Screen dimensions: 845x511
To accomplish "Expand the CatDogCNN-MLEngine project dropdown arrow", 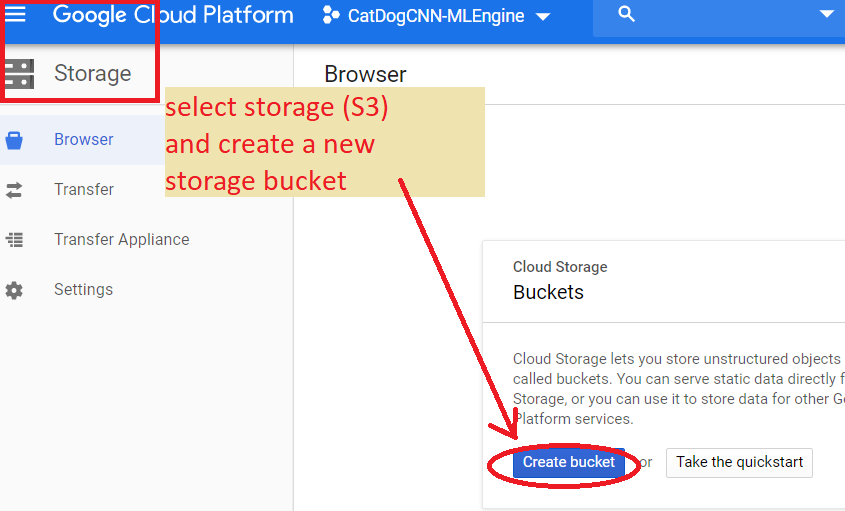I will click(x=543, y=17).
